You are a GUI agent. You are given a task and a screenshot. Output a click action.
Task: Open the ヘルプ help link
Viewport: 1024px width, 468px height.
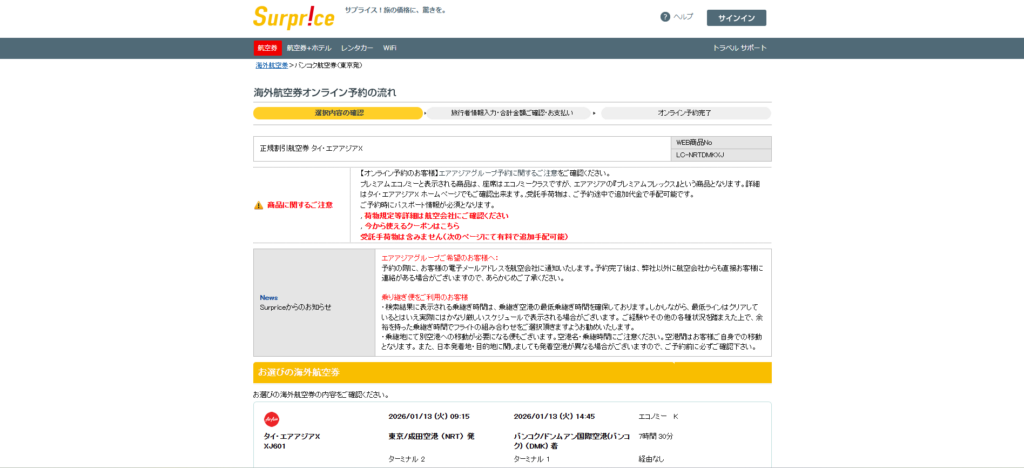point(683,17)
